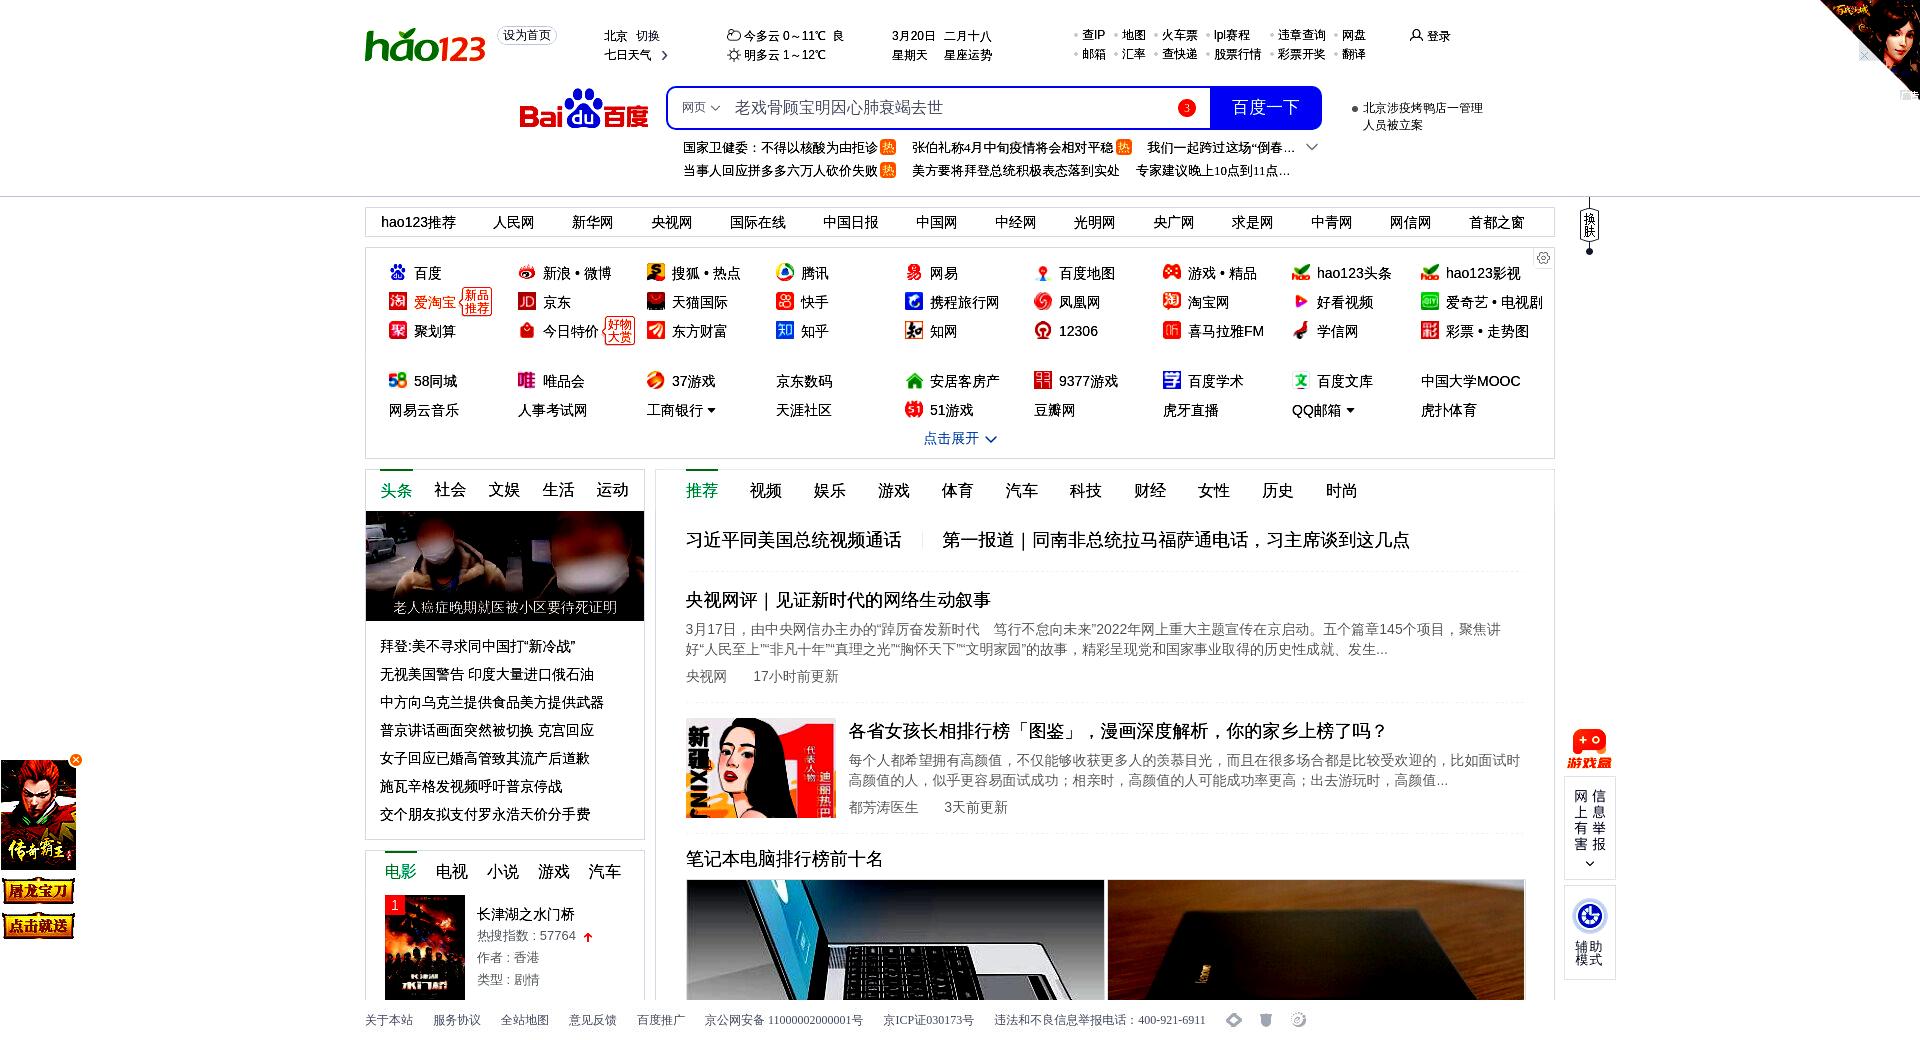1920x1040 pixels.
Task: Open 爱奇艺·电视剧 icon
Action: 1430,301
